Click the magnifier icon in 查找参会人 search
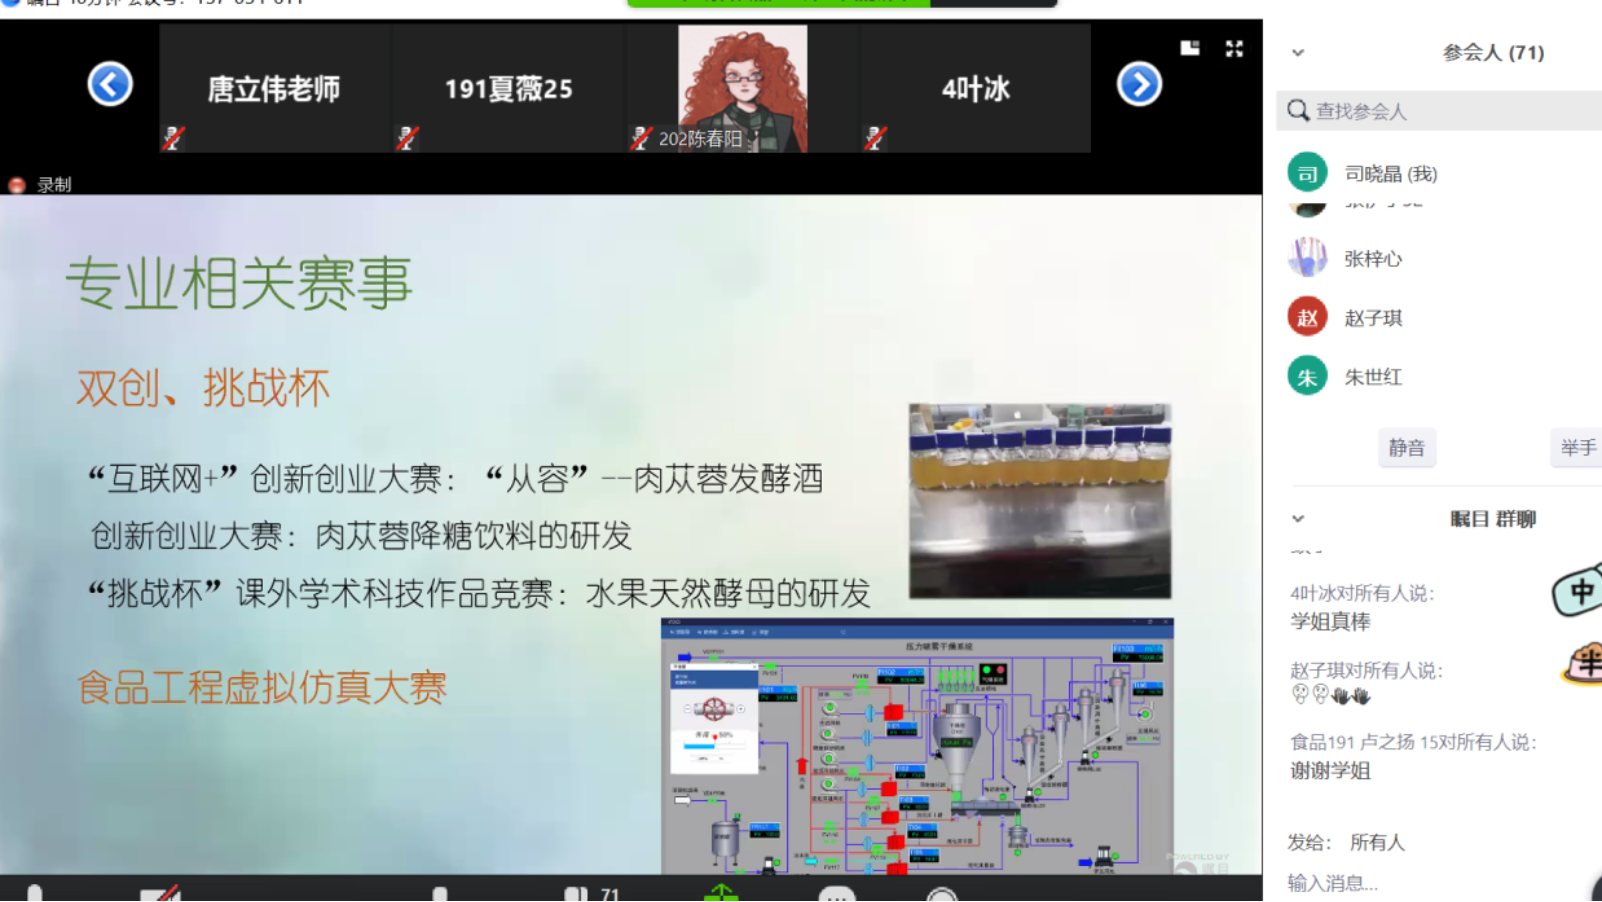Viewport: 1602px width, 902px height. [x=1298, y=110]
